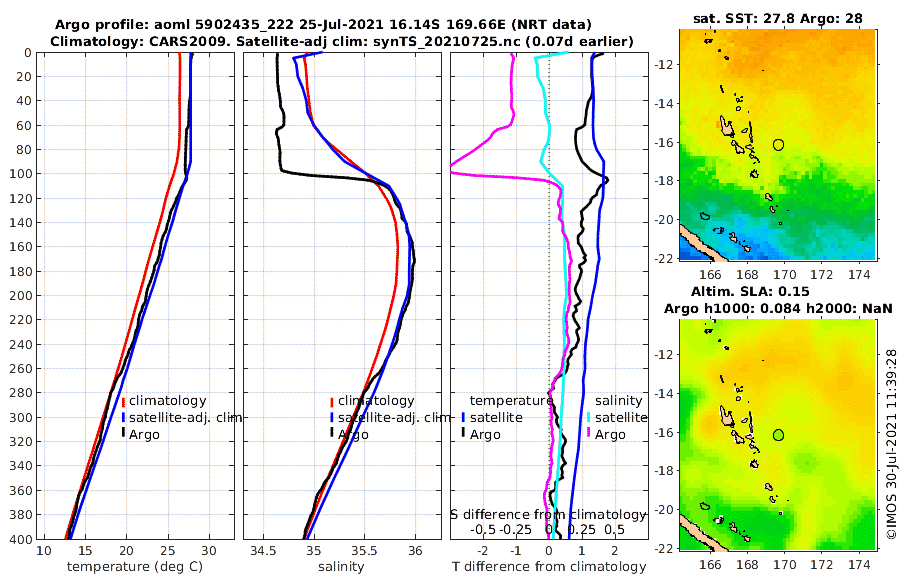This screenshot has width=900, height=580.
Task: Click the red climatology legend swatch in salinity panel
Action: coord(332,402)
